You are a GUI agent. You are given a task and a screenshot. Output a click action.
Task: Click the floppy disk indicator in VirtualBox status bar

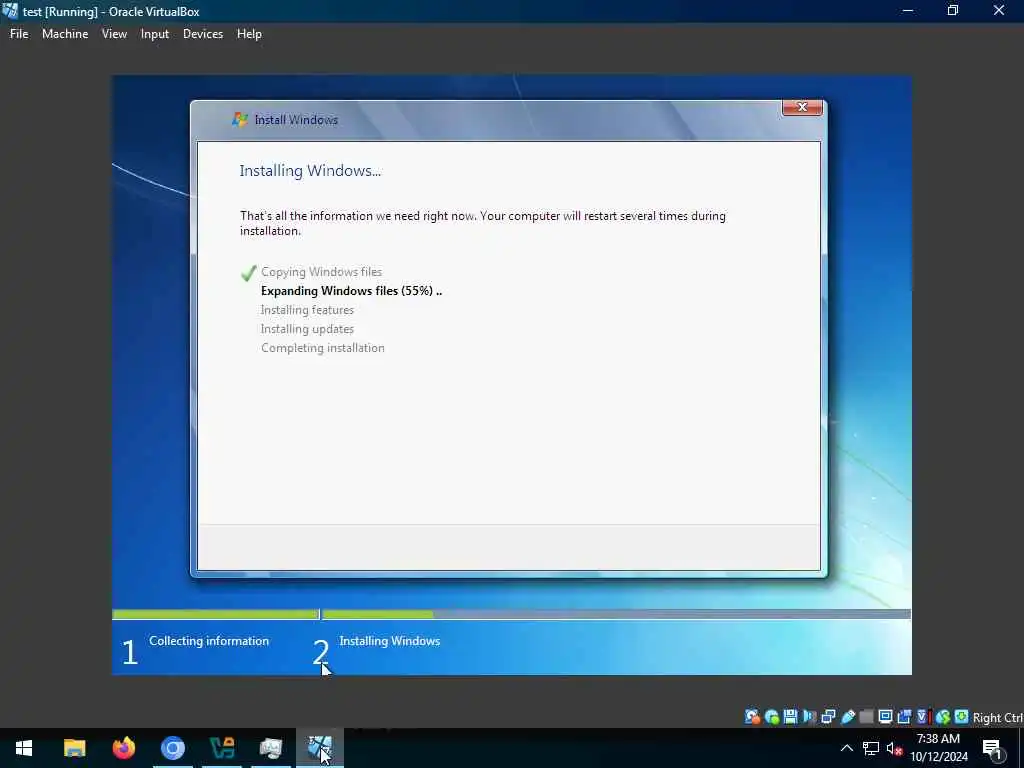coord(791,717)
